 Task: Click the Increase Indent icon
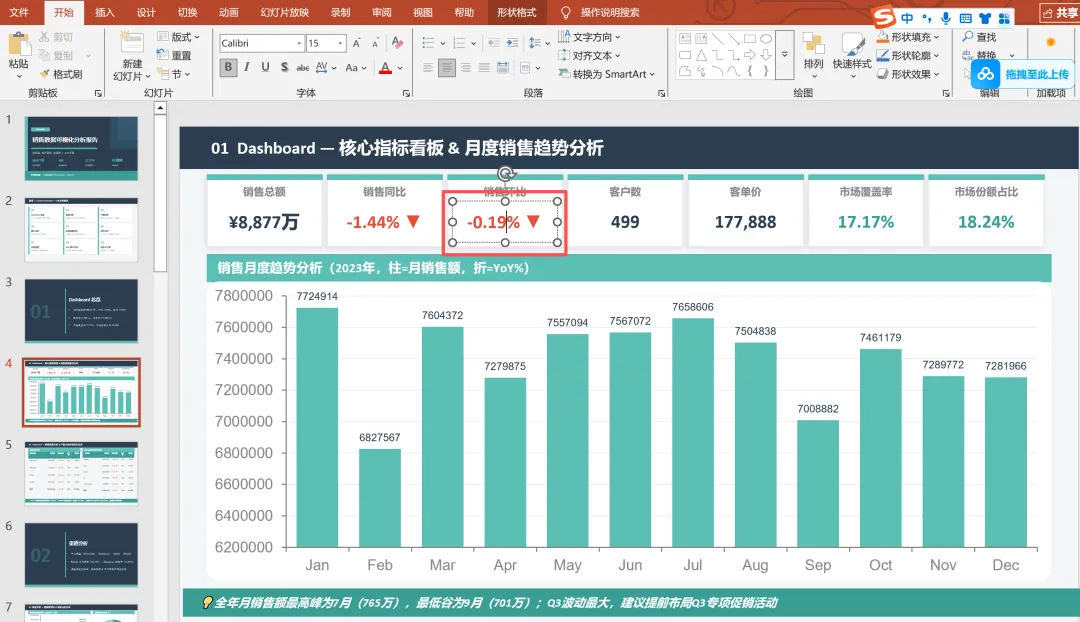tap(512, 43)
